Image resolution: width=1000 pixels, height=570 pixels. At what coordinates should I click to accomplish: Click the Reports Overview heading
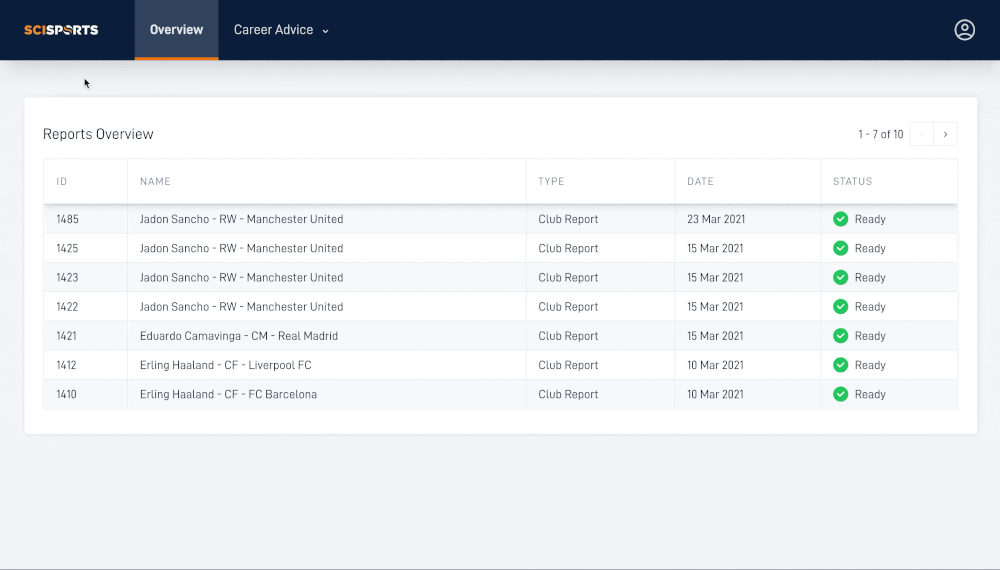click(x=98, y=135)
